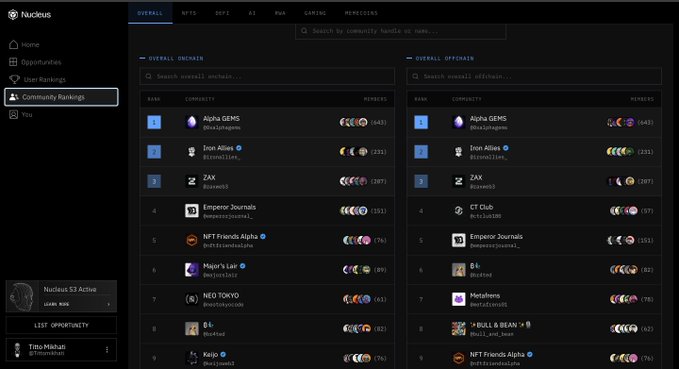Screen dimensions: 679x369
Task: Open Iron Allies logo in onchain list
Action: point(191,152)
